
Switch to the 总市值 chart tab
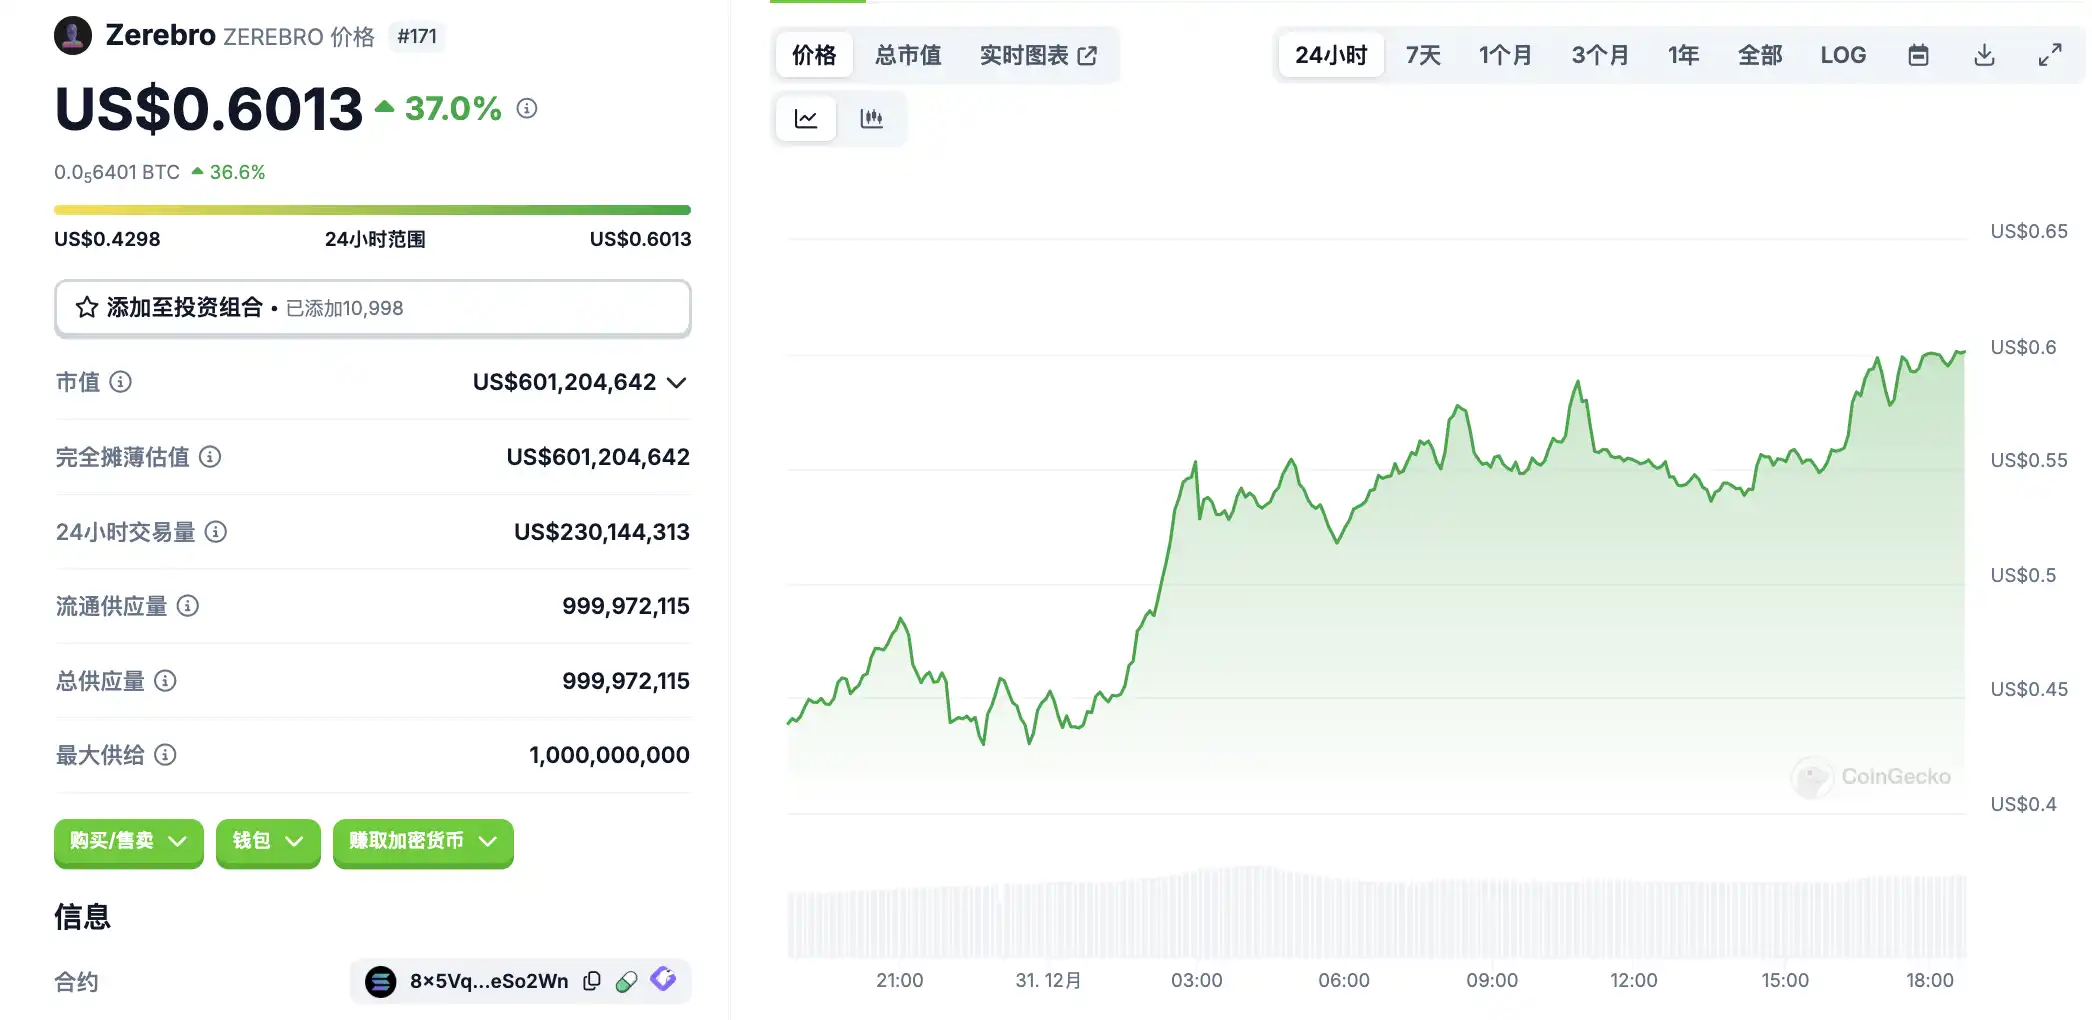tap(908, 55)
